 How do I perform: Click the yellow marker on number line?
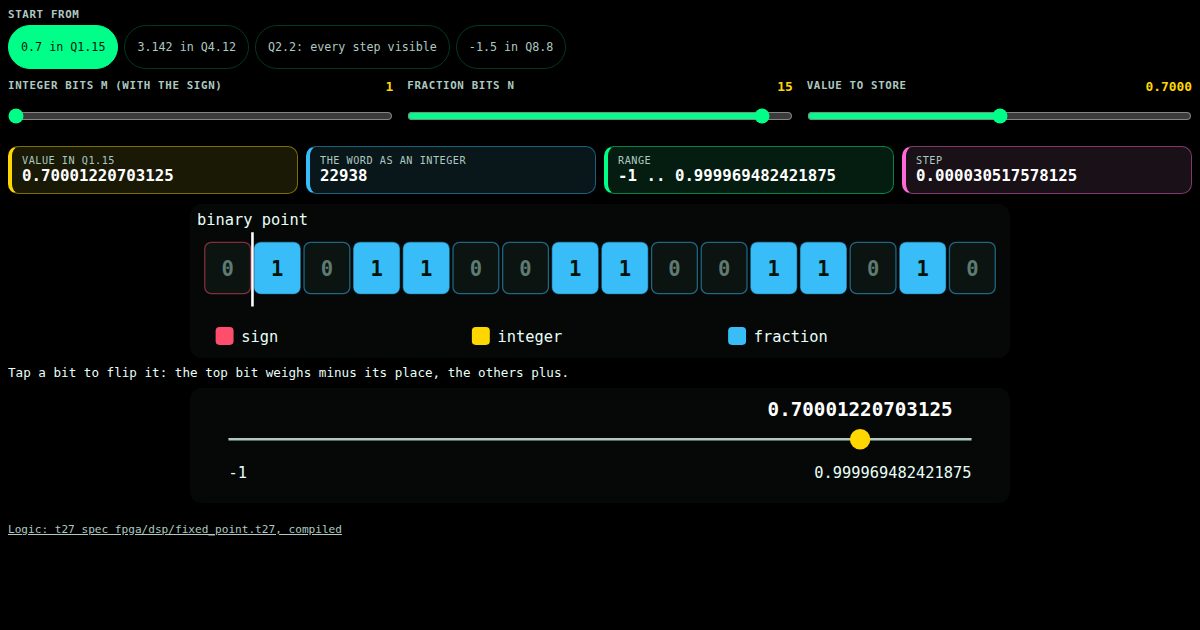(860, 439)
